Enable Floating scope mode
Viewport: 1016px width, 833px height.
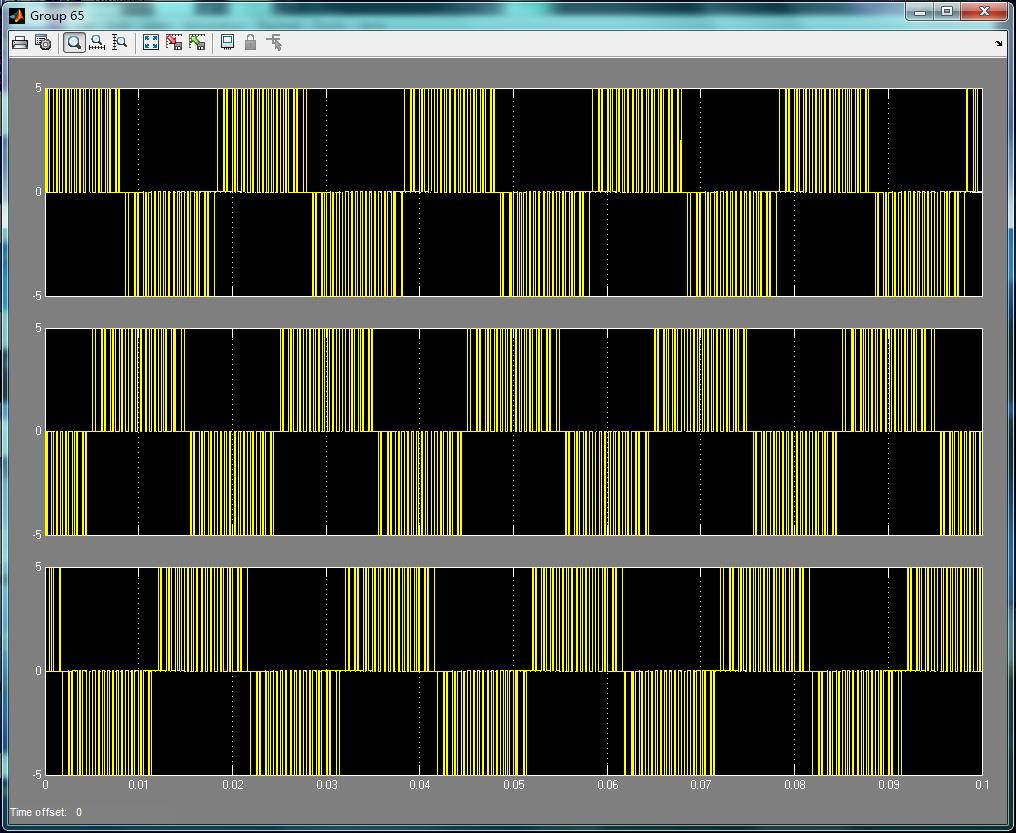[x=228, y=42]
